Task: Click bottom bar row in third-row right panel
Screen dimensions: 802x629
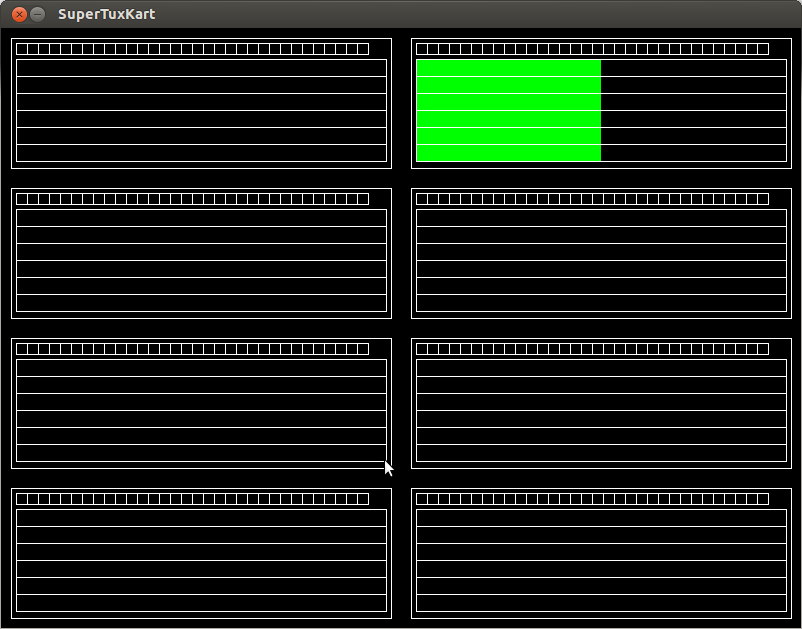Action: pos(601,453)
